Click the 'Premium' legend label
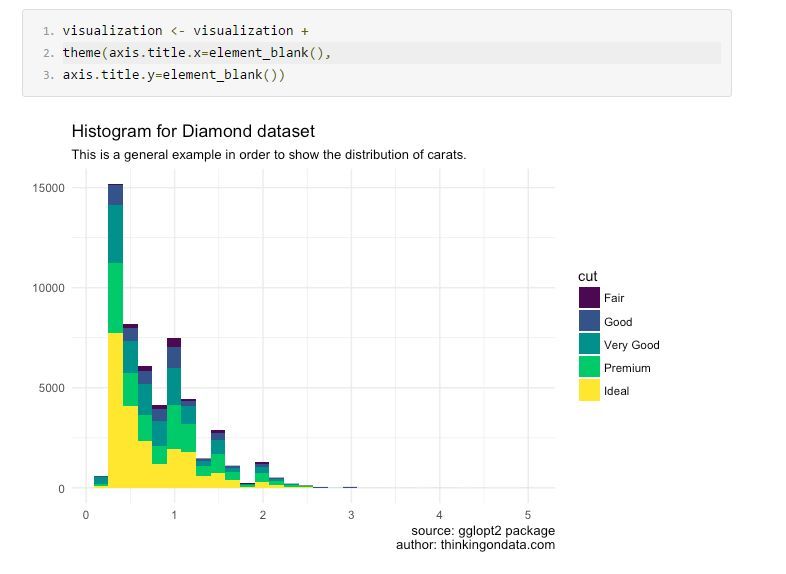 [x=627, y=368]
